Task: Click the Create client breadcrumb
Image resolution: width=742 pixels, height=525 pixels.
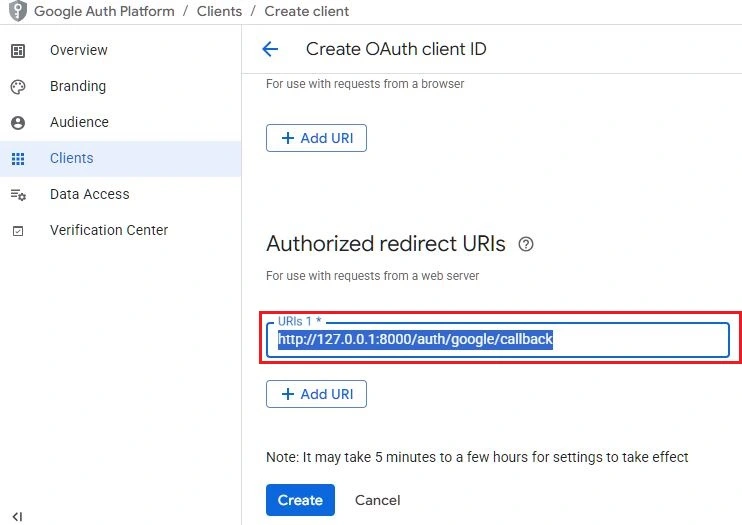Action: click(307, 11)
